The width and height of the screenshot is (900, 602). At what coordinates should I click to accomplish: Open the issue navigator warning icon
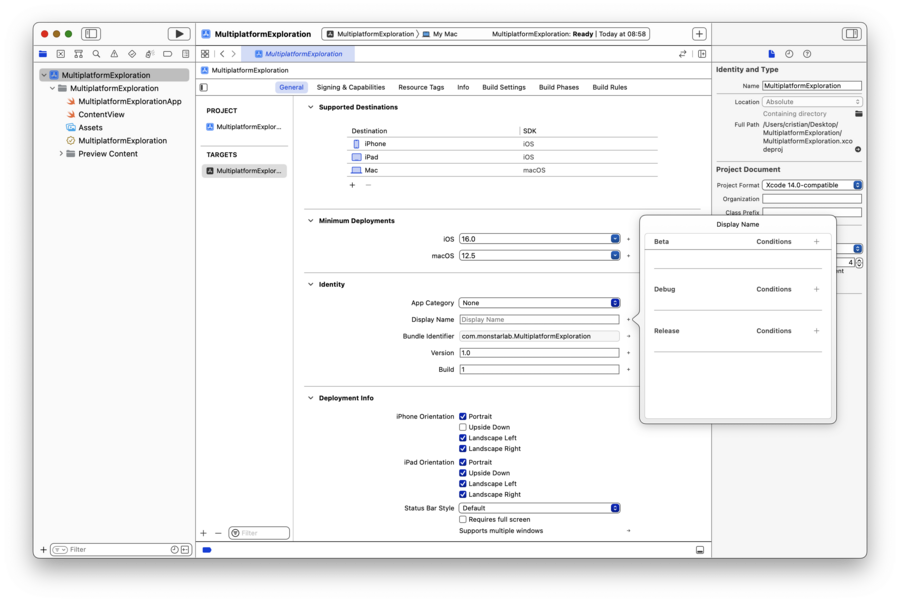(114, 54)
